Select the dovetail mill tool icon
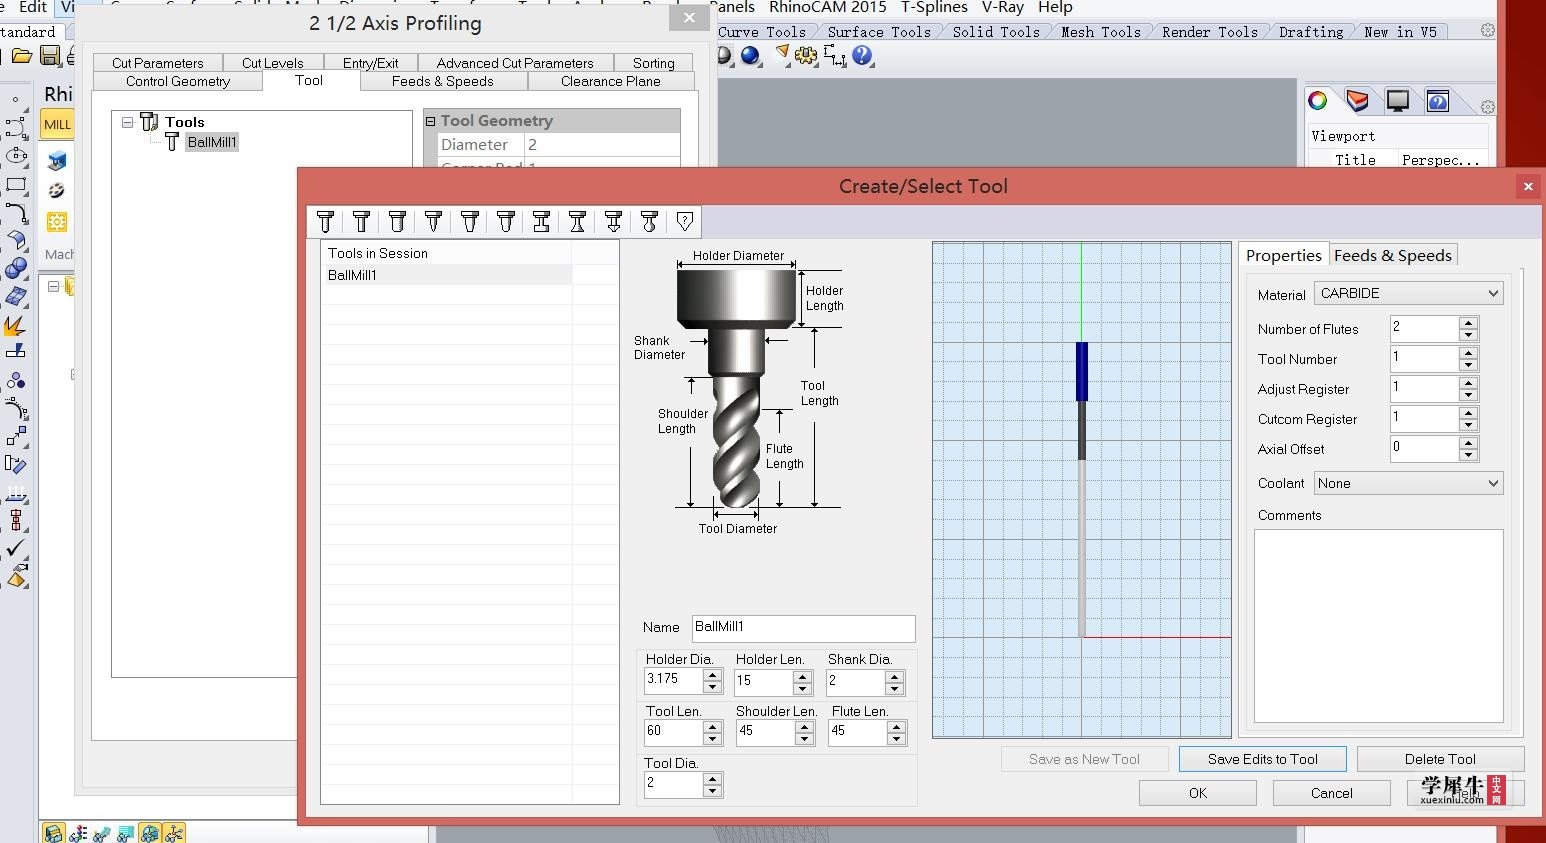This screenshot has width=1546, height=843. point(577,222)
